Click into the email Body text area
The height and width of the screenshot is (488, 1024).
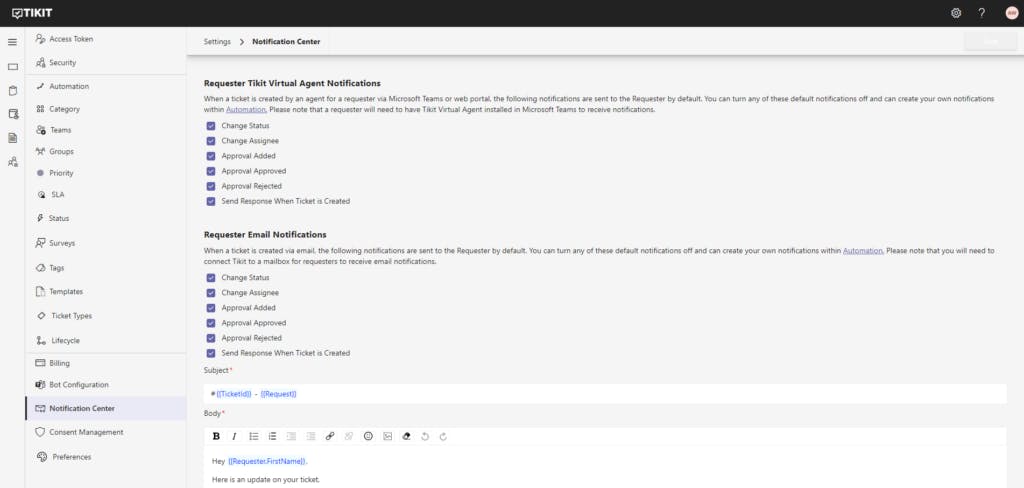pyautogui.click(x=605, y=467)
